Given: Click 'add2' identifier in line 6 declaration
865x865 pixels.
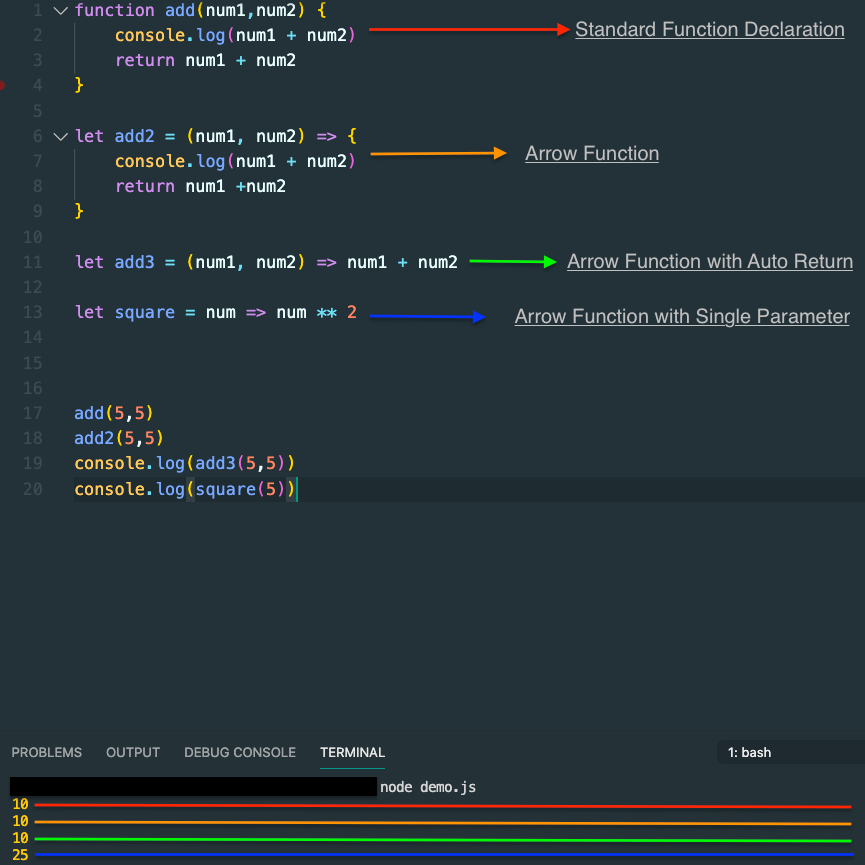Looking at the screenshot, I should (134, 136).
